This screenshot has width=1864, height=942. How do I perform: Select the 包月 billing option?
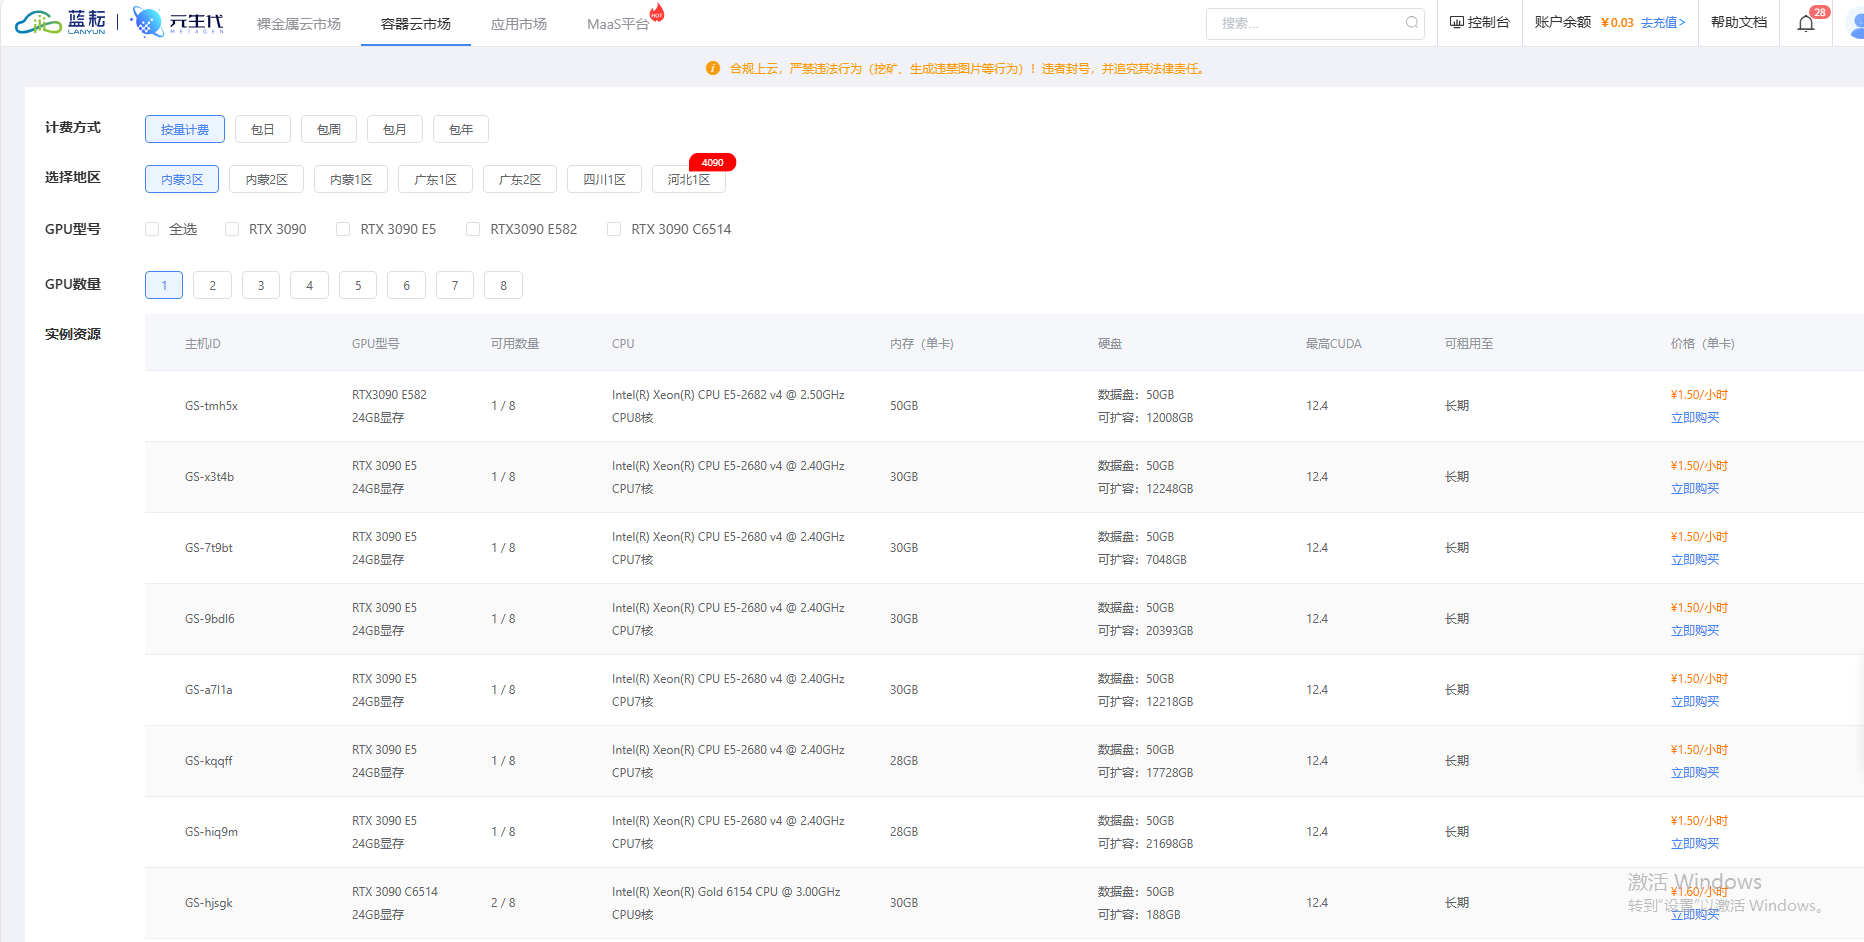[x=394, y=129]
